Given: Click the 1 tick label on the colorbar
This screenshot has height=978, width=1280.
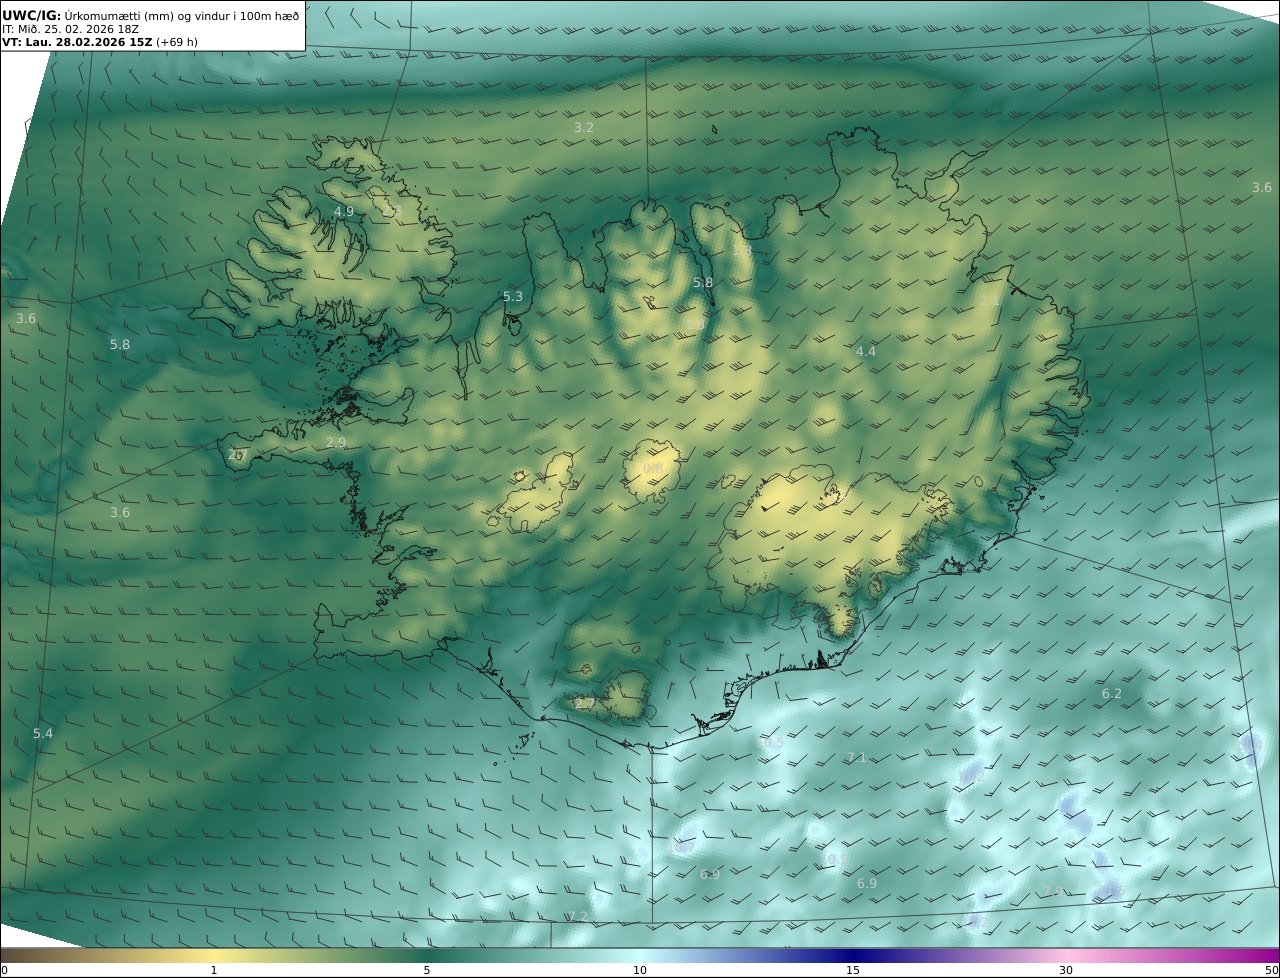Looking at the screenshot, I should 214,970.
